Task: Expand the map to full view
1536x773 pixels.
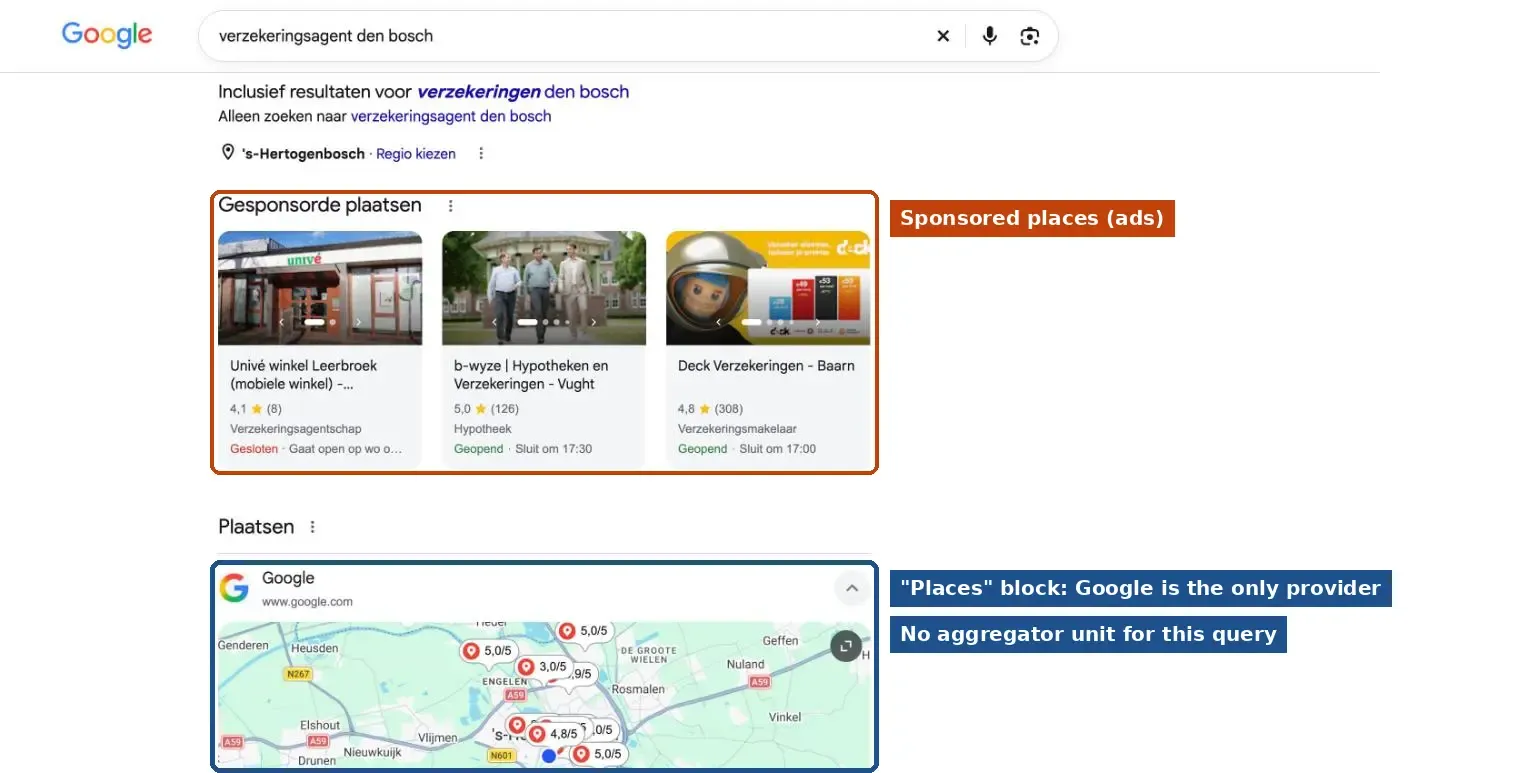Action: coord(846,646)
